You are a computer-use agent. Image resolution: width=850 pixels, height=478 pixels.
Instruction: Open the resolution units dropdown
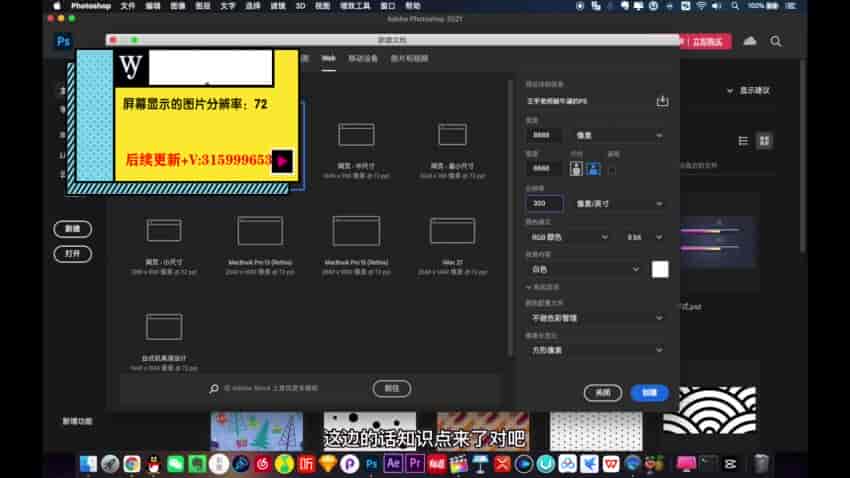(x=619, y=204)
